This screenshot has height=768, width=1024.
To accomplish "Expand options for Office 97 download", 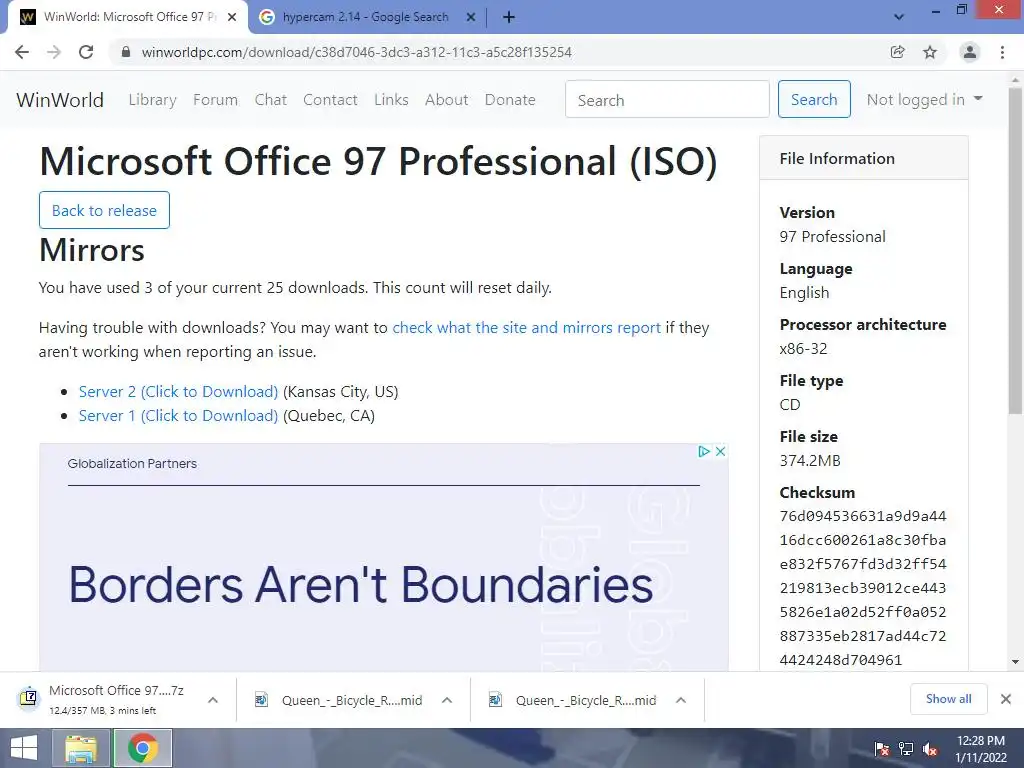I will pos(213,700).
